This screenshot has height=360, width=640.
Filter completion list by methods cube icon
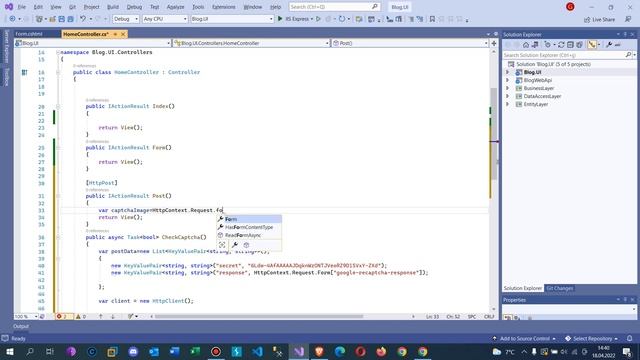[246, 245]
